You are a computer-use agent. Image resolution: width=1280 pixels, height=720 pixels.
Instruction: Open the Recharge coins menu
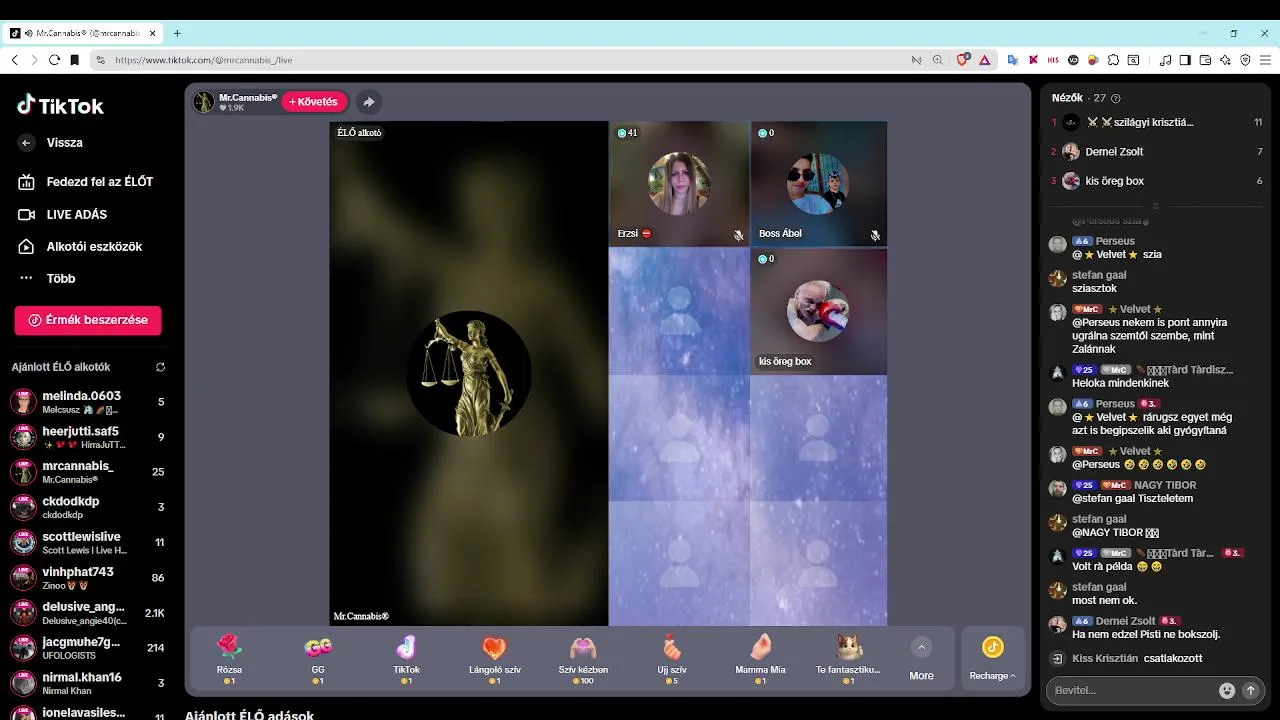(x=992, y=658)
